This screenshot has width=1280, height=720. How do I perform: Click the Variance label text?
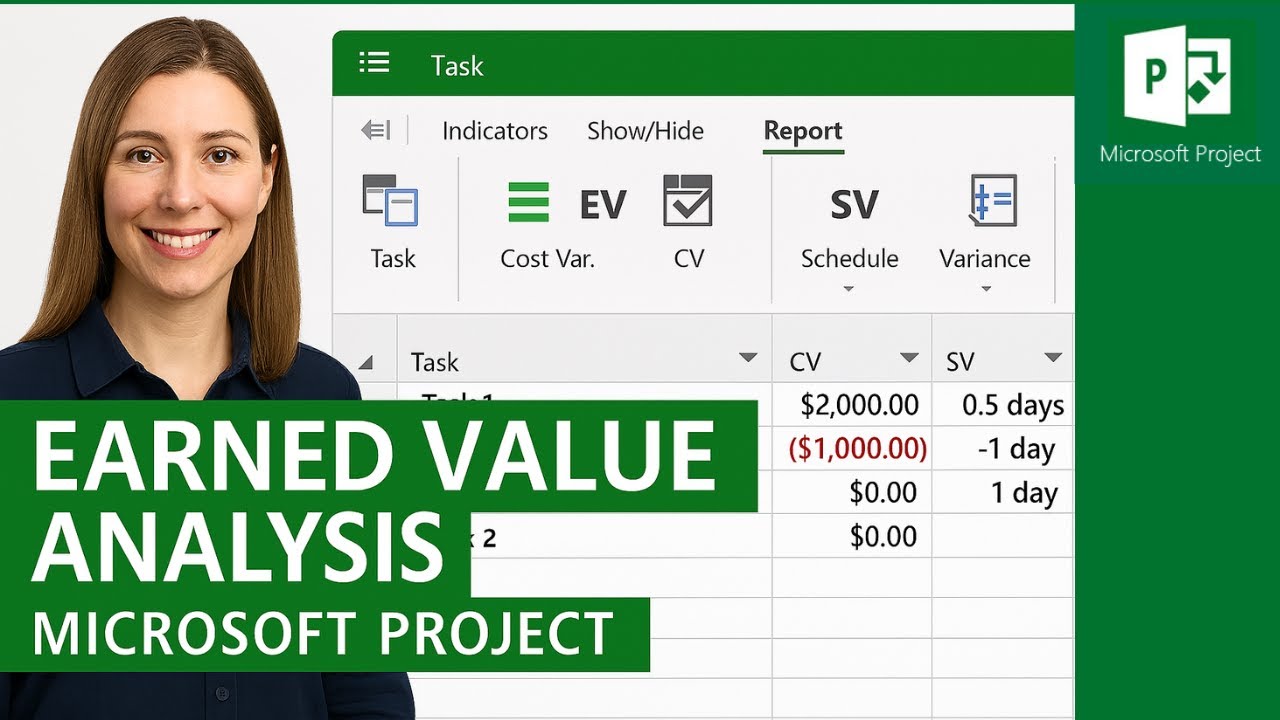[985, 259]
